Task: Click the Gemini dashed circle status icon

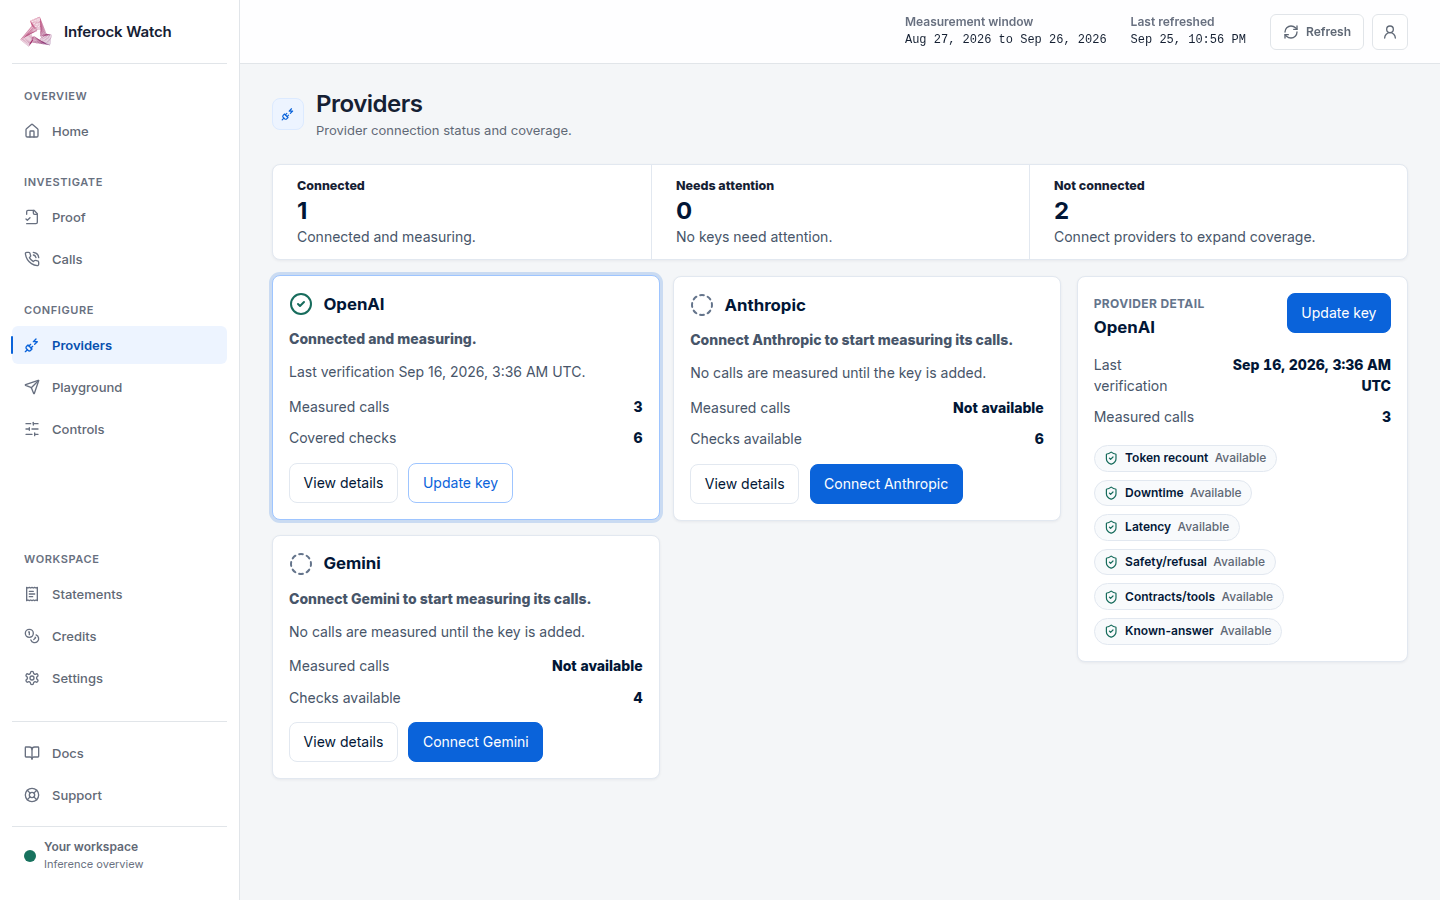Action: tap(301, 564)
